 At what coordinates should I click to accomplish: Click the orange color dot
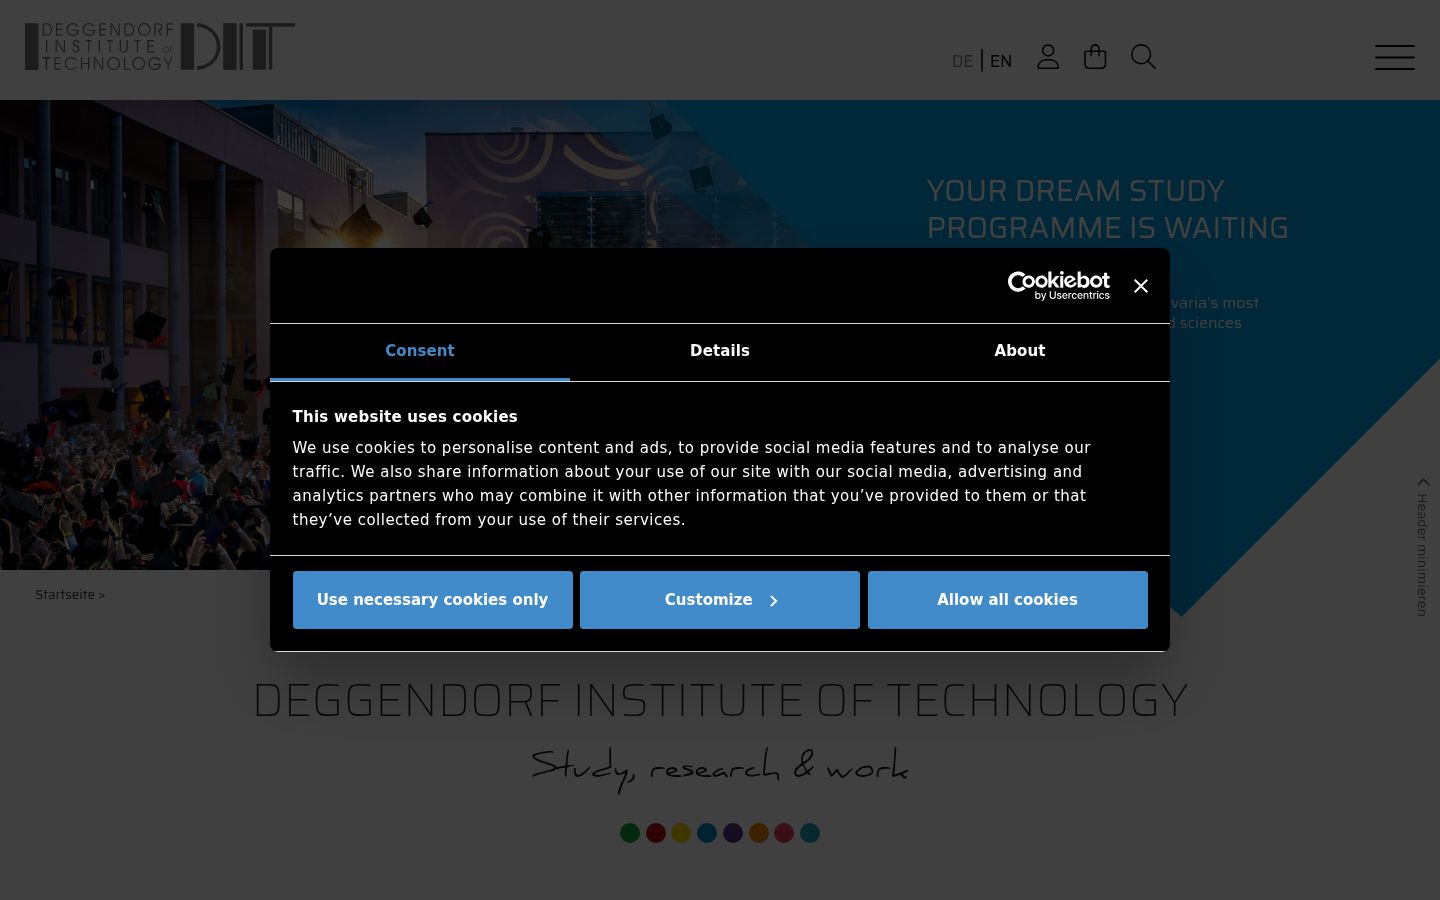point(759,833)
